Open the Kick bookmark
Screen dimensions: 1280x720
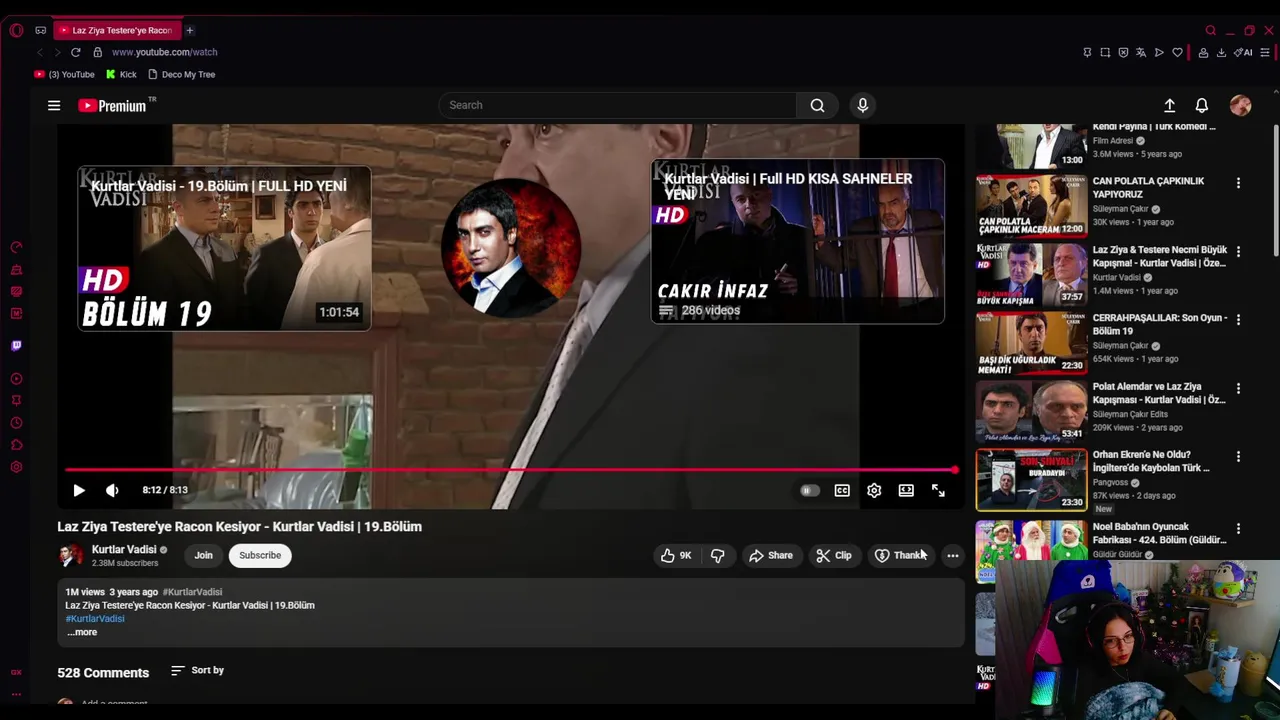(x=120, y=74)
